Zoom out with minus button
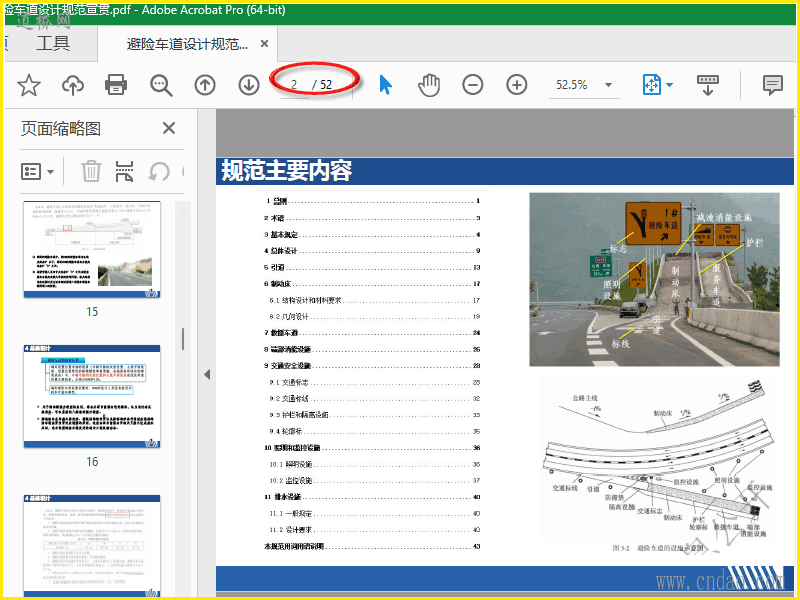This screenshot has width=800, height=600. coord(473,85)
